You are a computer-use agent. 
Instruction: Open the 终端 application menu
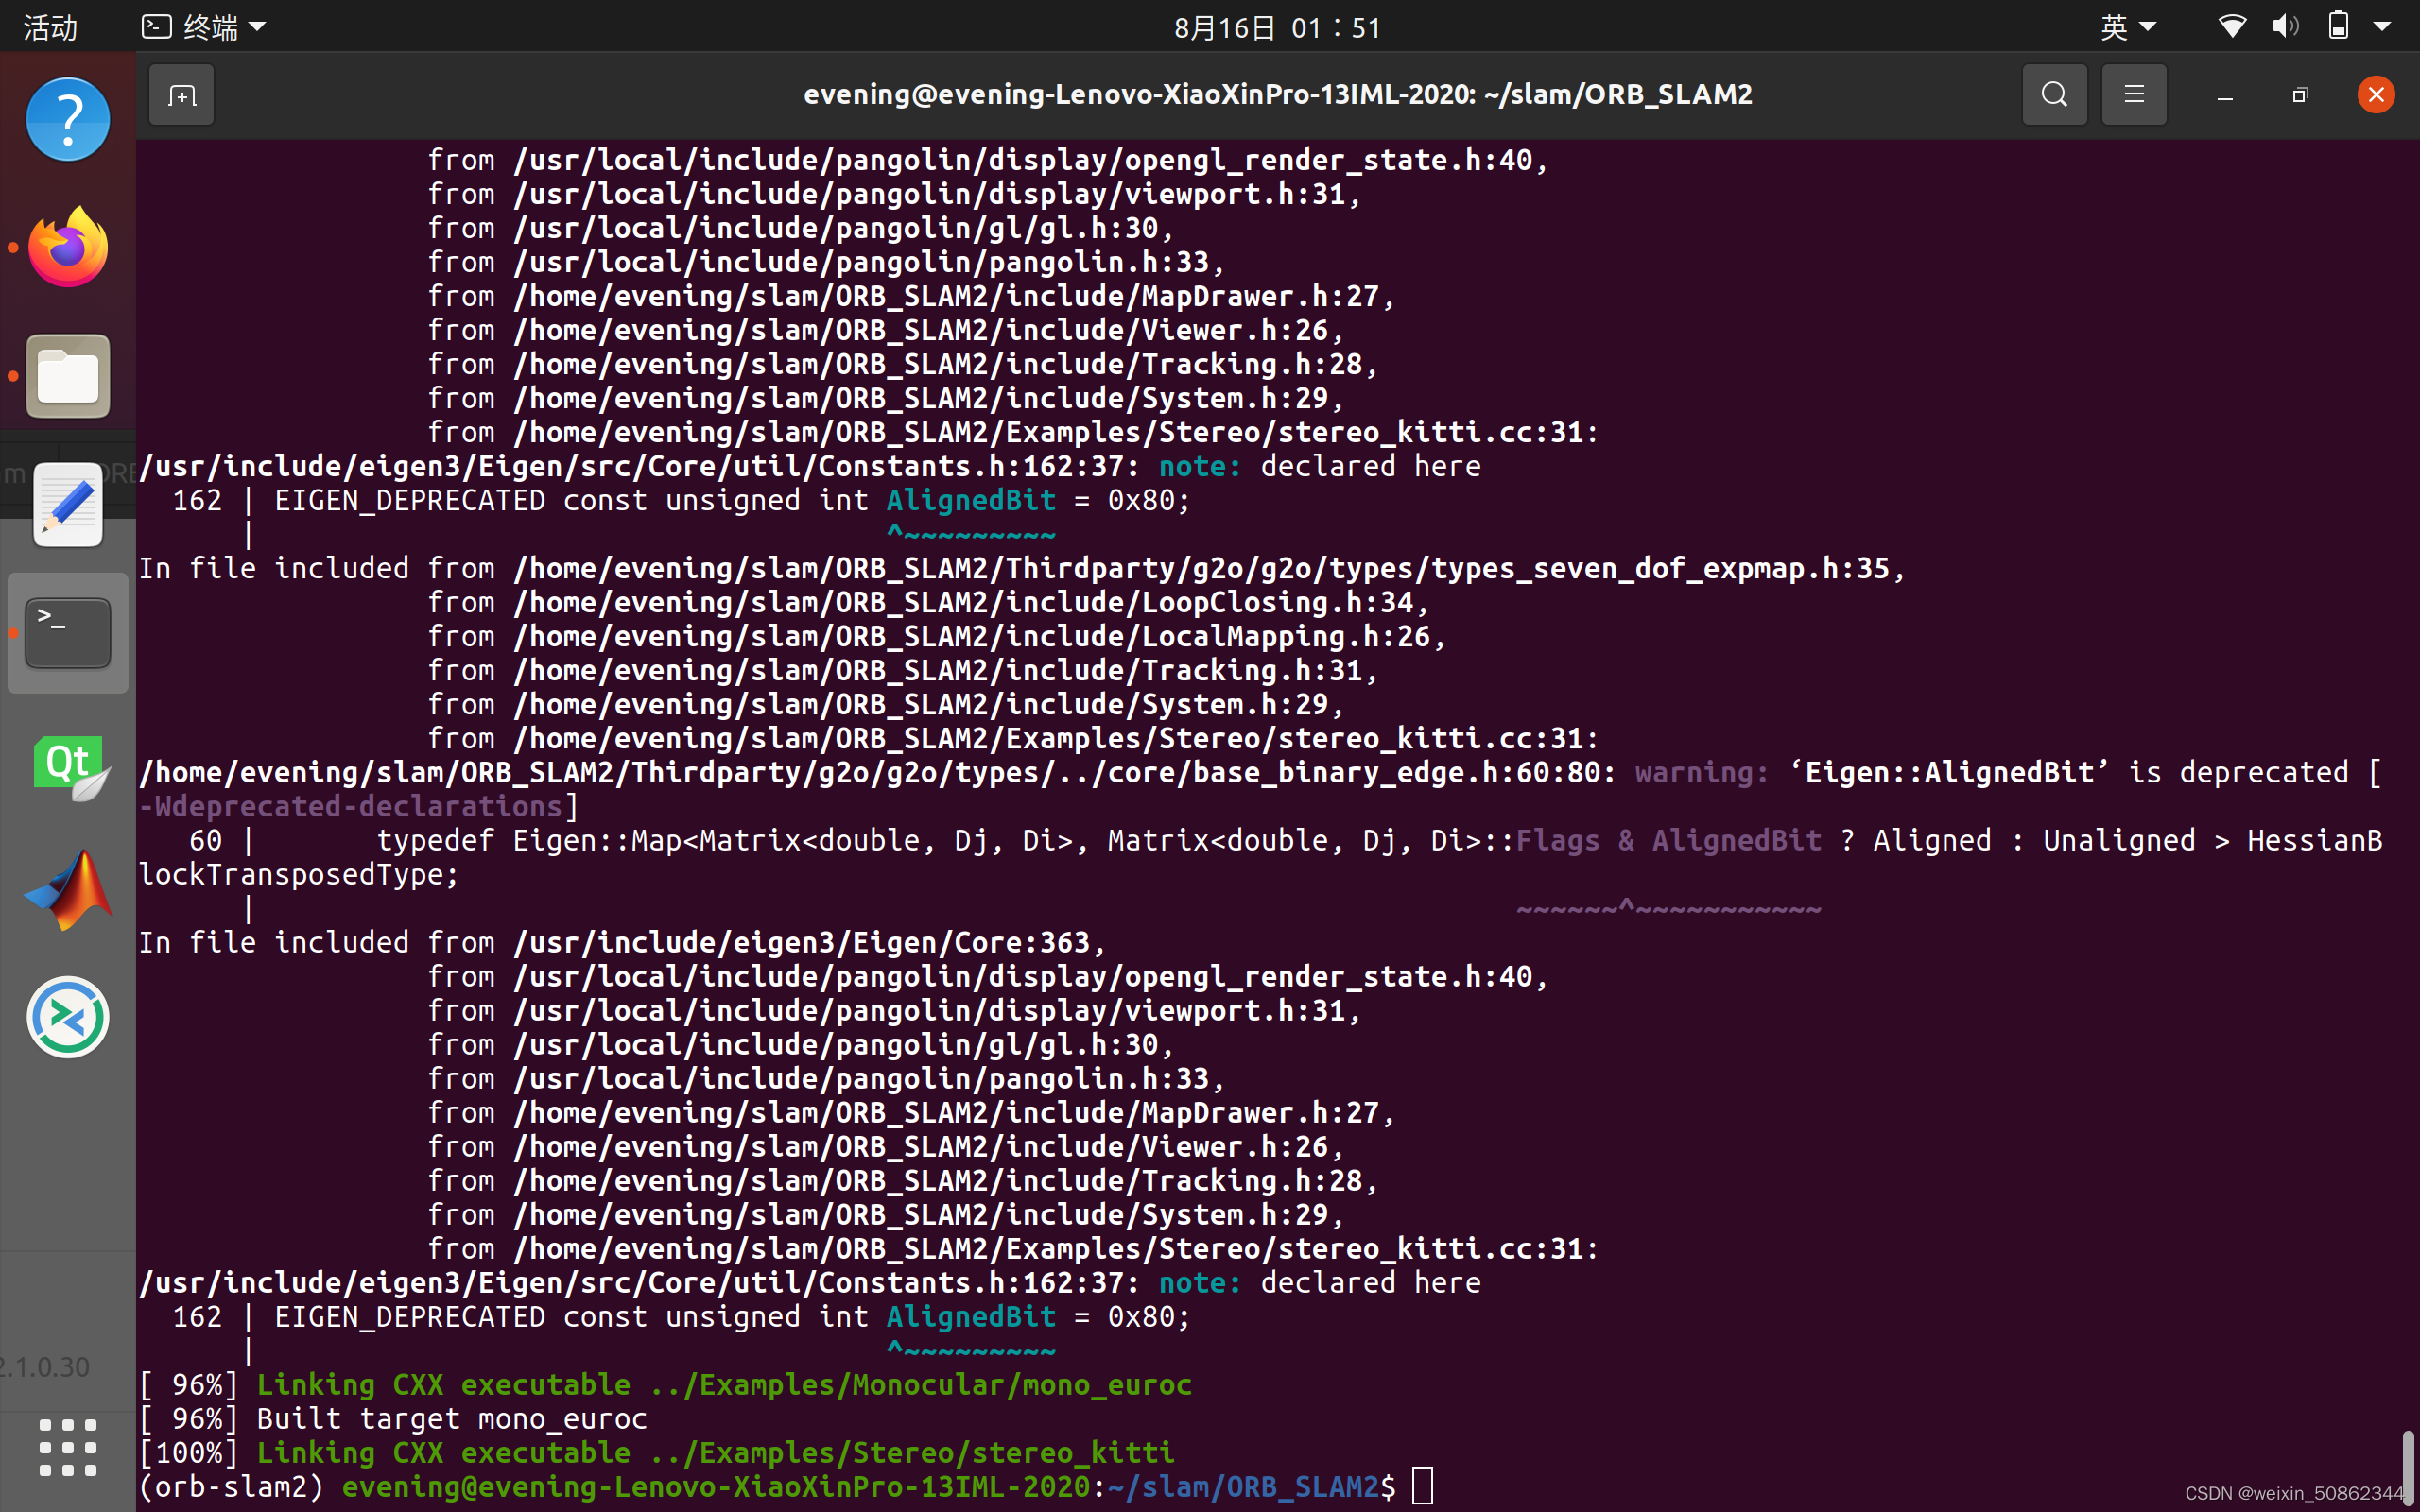point(204,27)
